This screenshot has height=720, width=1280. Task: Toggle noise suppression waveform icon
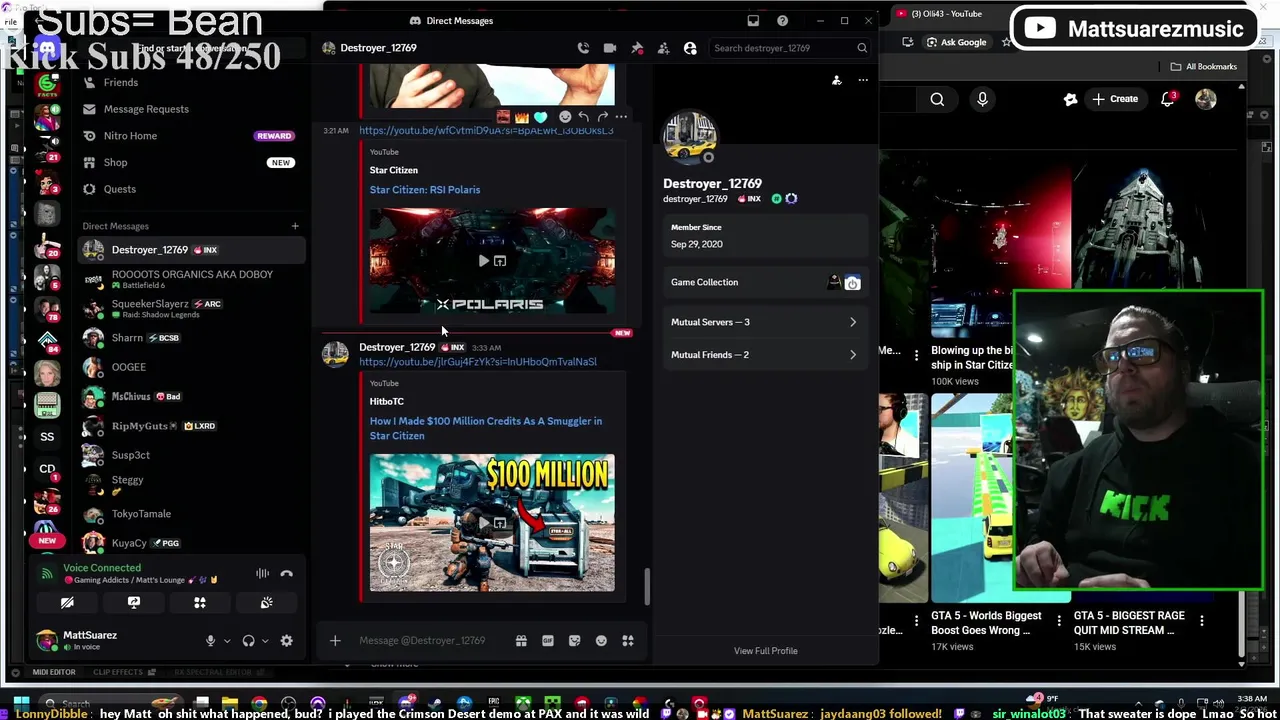(x=262, y=574)
